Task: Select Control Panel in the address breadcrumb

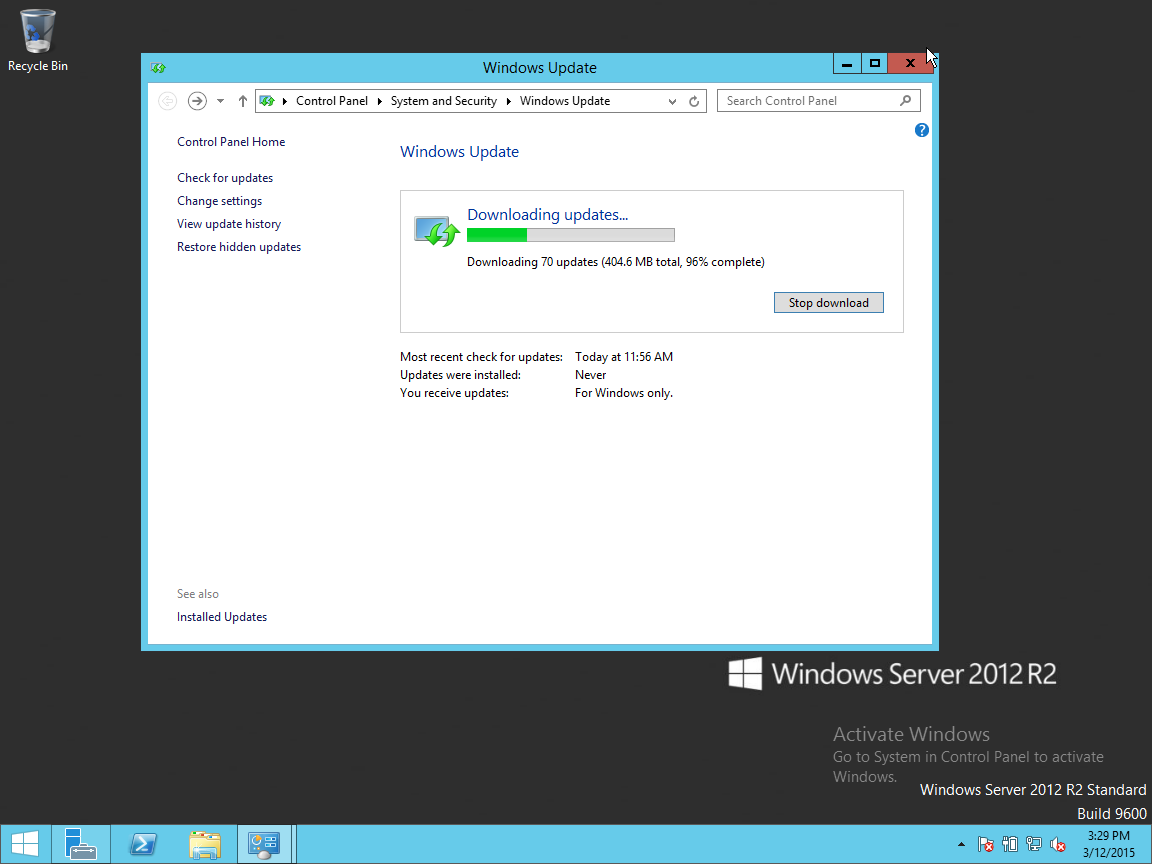Action: pos(331,101)
